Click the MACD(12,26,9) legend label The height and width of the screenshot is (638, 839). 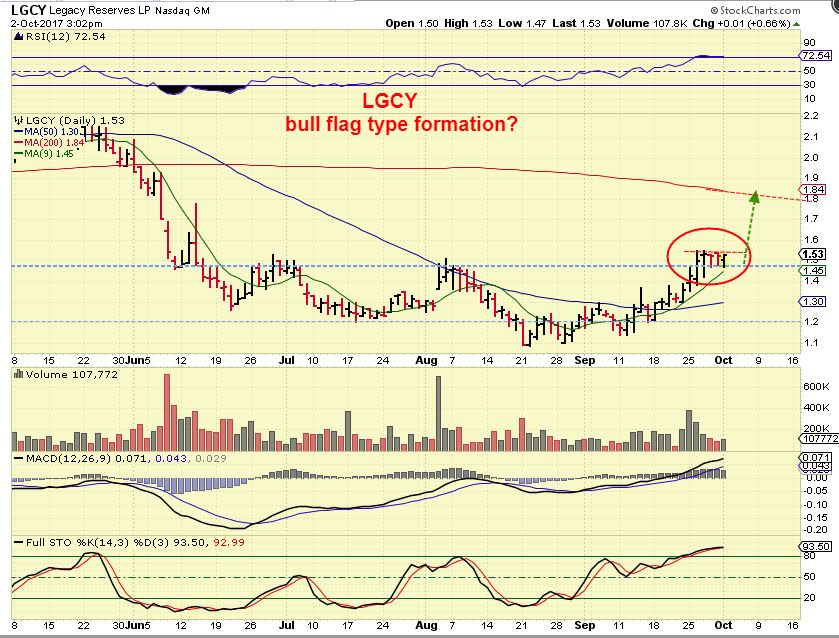pos(67,459)
